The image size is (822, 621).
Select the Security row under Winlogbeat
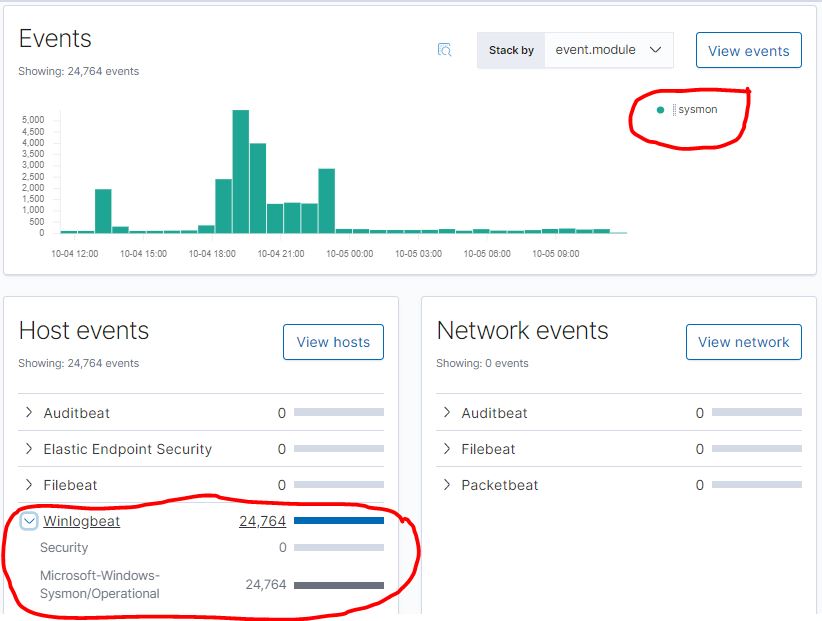pos(65,548)
